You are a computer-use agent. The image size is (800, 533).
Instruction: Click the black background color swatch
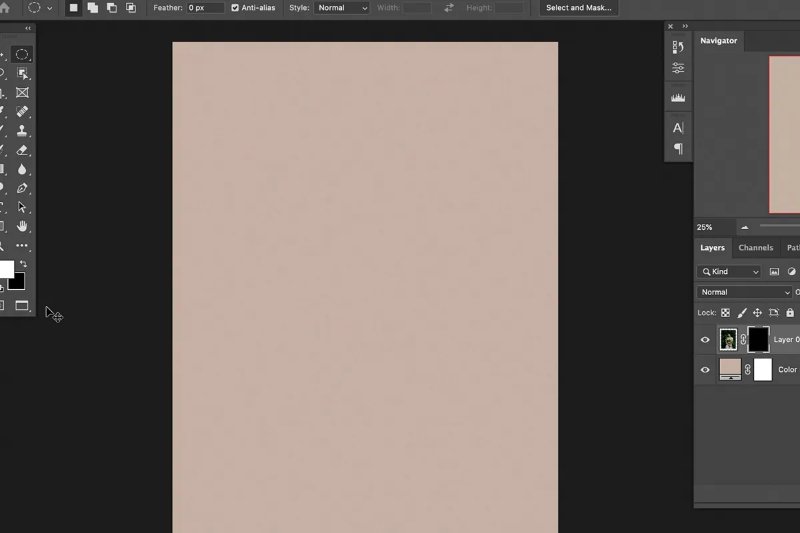[17, 281]
